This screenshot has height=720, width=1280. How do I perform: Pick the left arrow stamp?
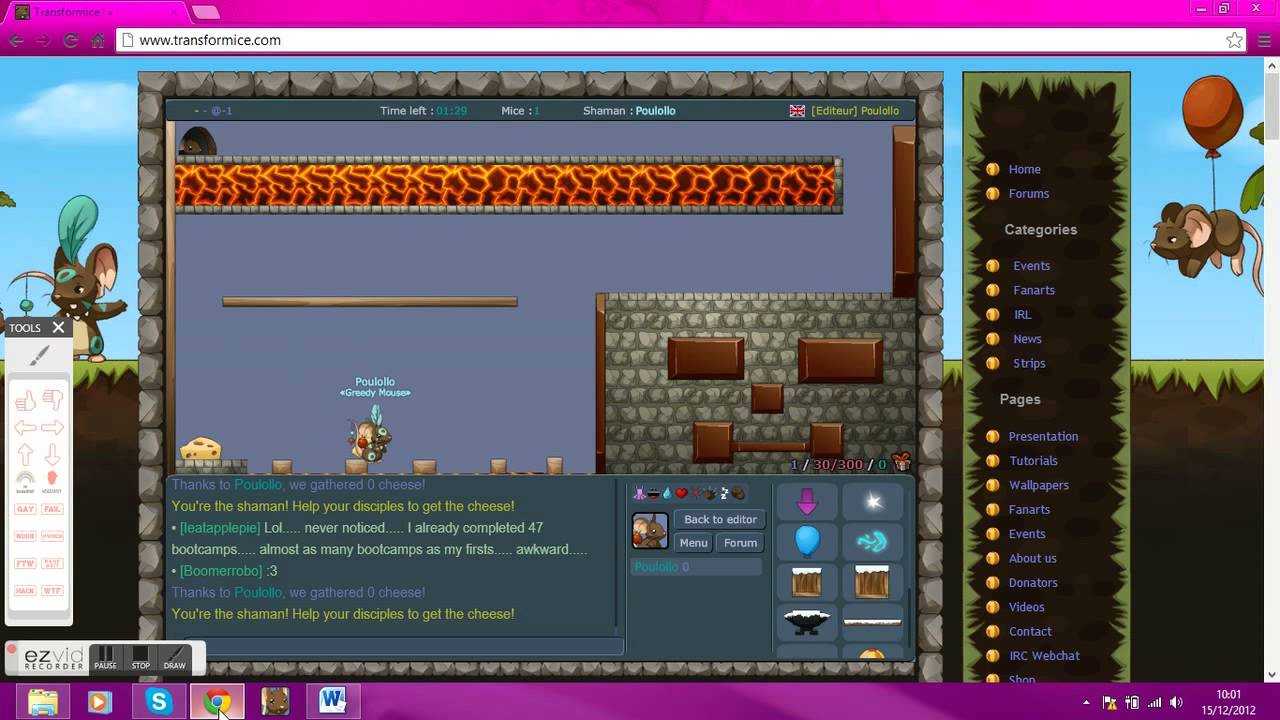25,428
